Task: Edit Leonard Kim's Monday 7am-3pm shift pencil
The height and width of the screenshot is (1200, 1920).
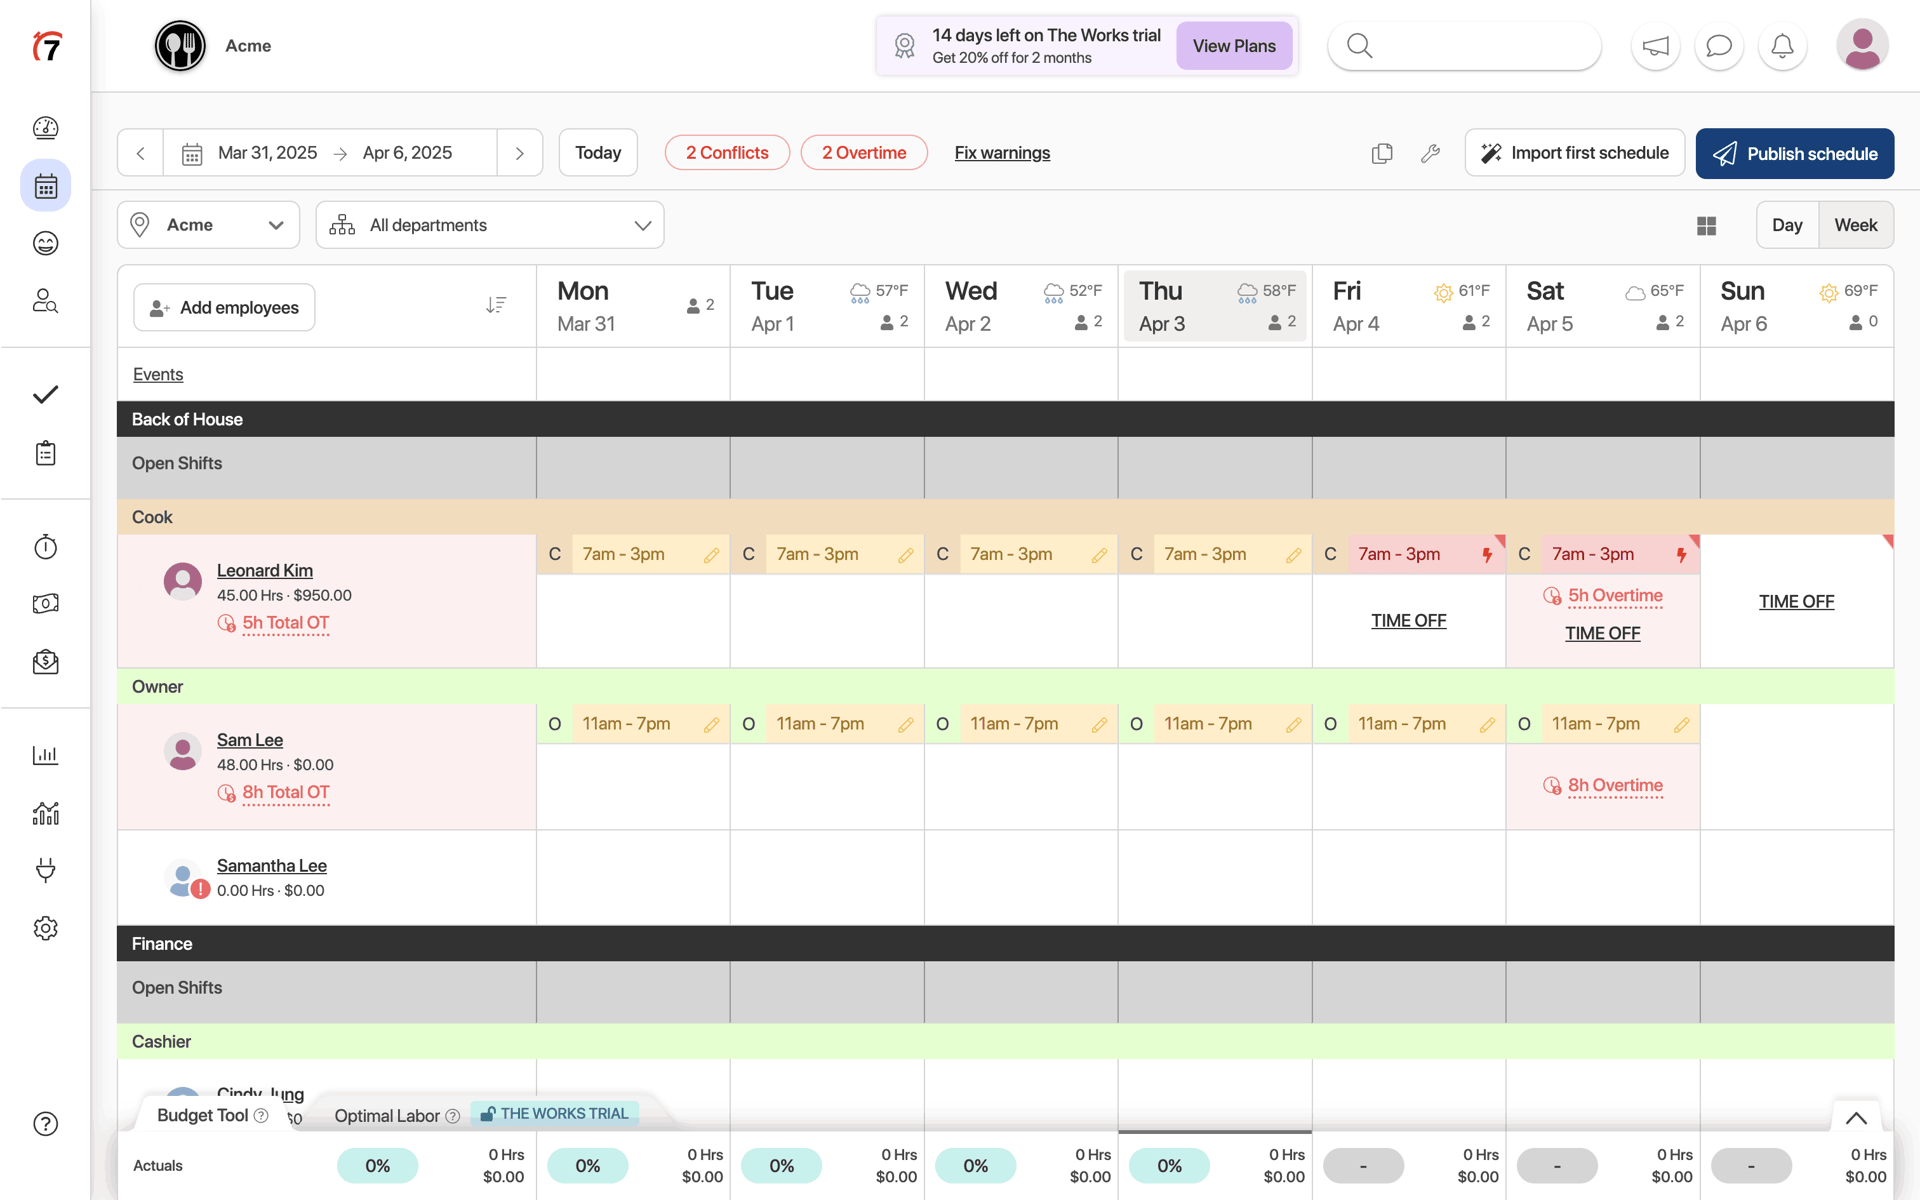Action: pos(711,555)
